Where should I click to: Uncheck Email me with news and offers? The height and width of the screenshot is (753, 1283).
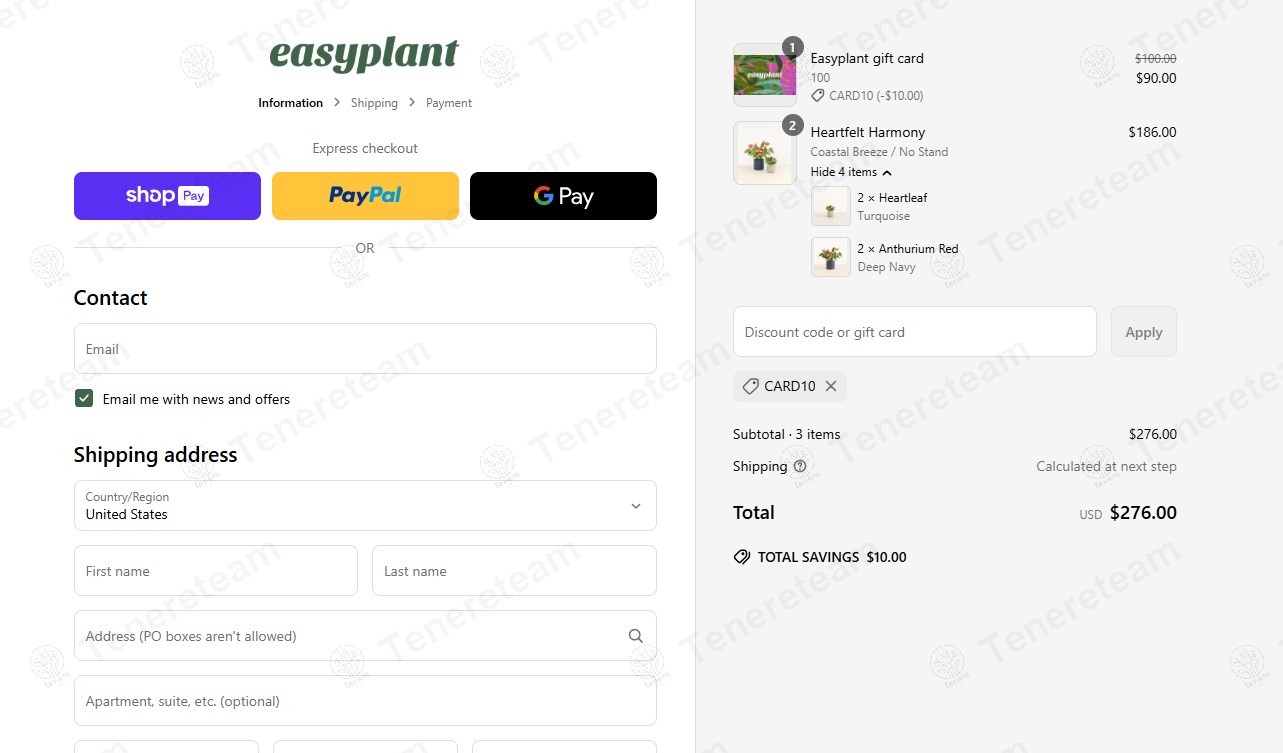coord(84,398)
